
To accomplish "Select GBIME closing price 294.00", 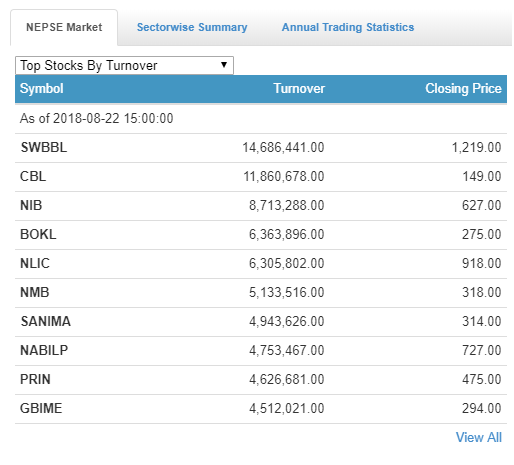I will coord(482,408).
